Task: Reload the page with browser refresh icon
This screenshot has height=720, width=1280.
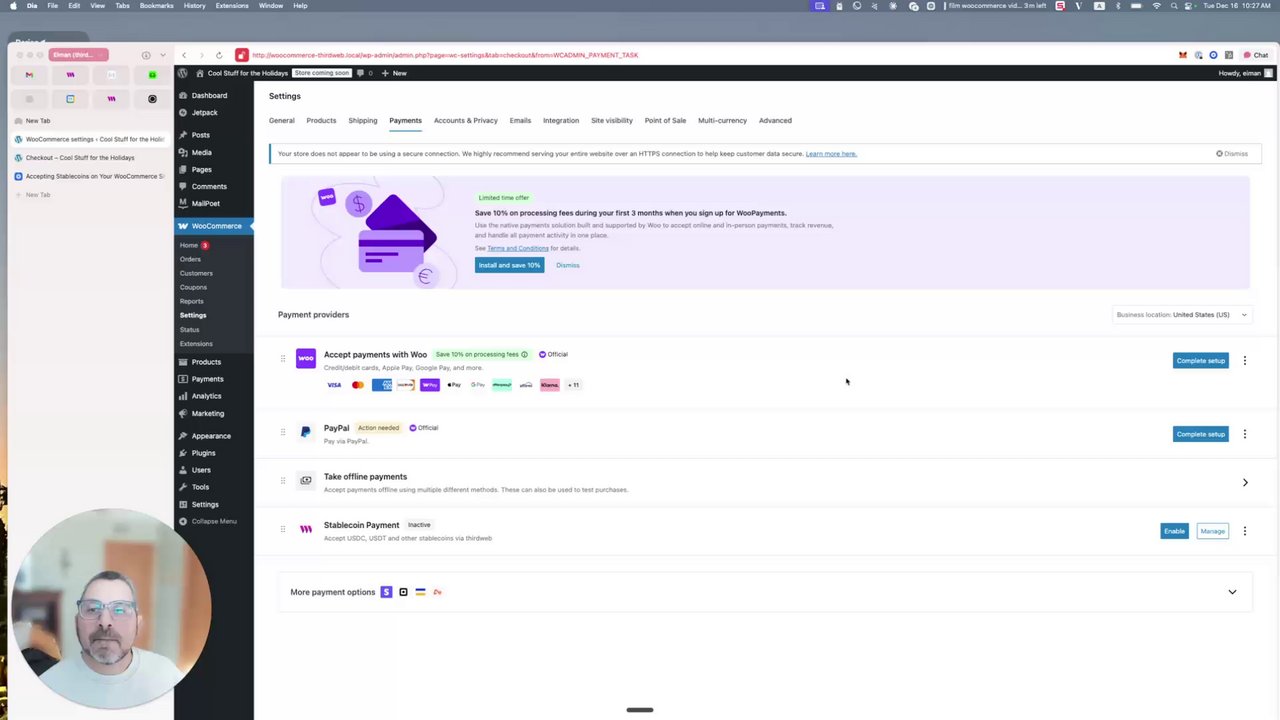Action: (219, 55)
